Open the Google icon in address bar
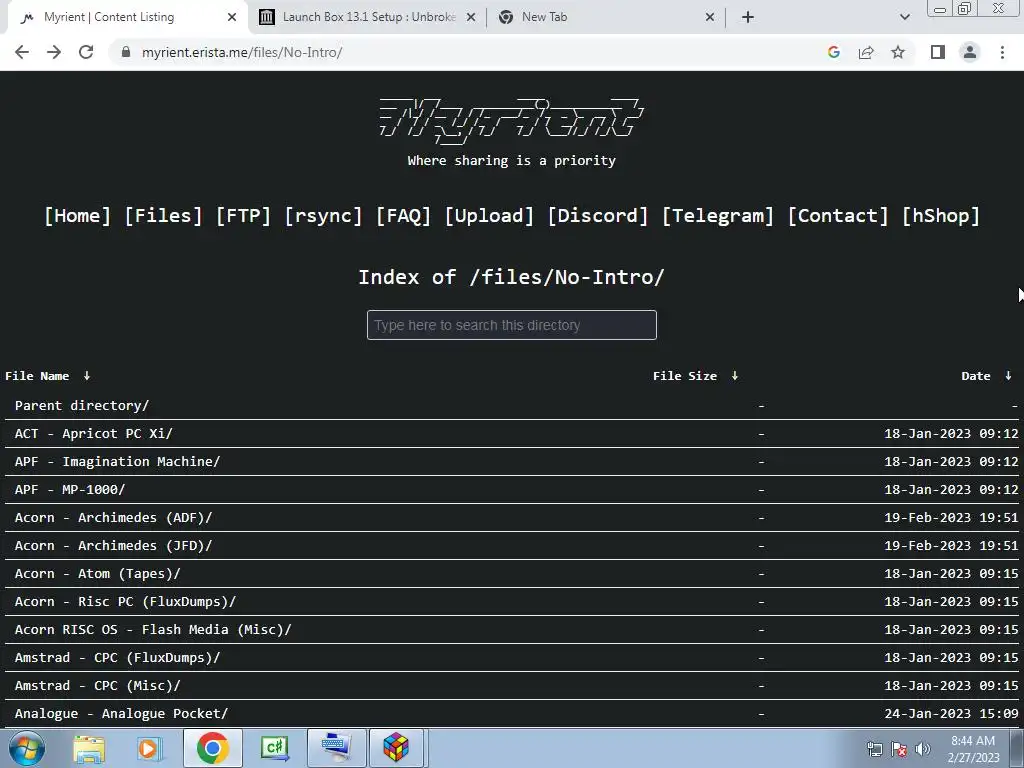1024x768 pixels. tap(833, 52)
